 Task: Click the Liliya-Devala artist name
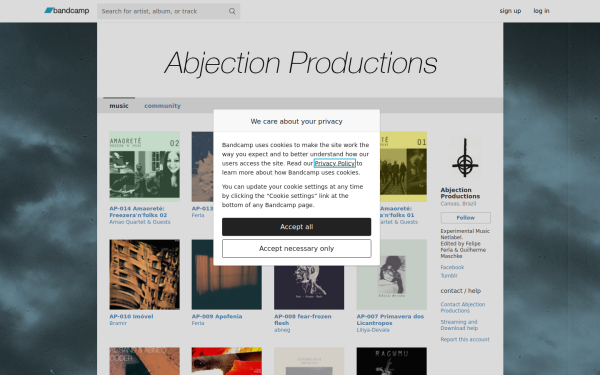coord(373,330)
